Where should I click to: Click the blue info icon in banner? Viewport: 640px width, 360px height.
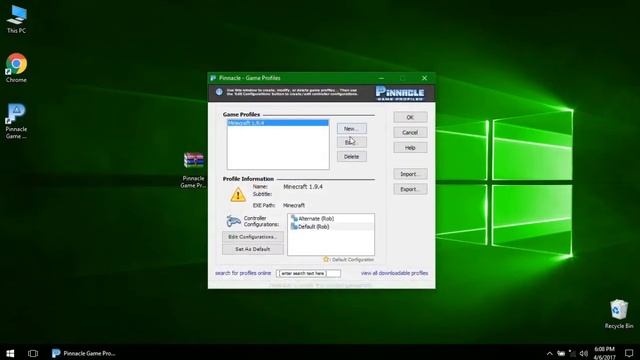click(219, 92)
